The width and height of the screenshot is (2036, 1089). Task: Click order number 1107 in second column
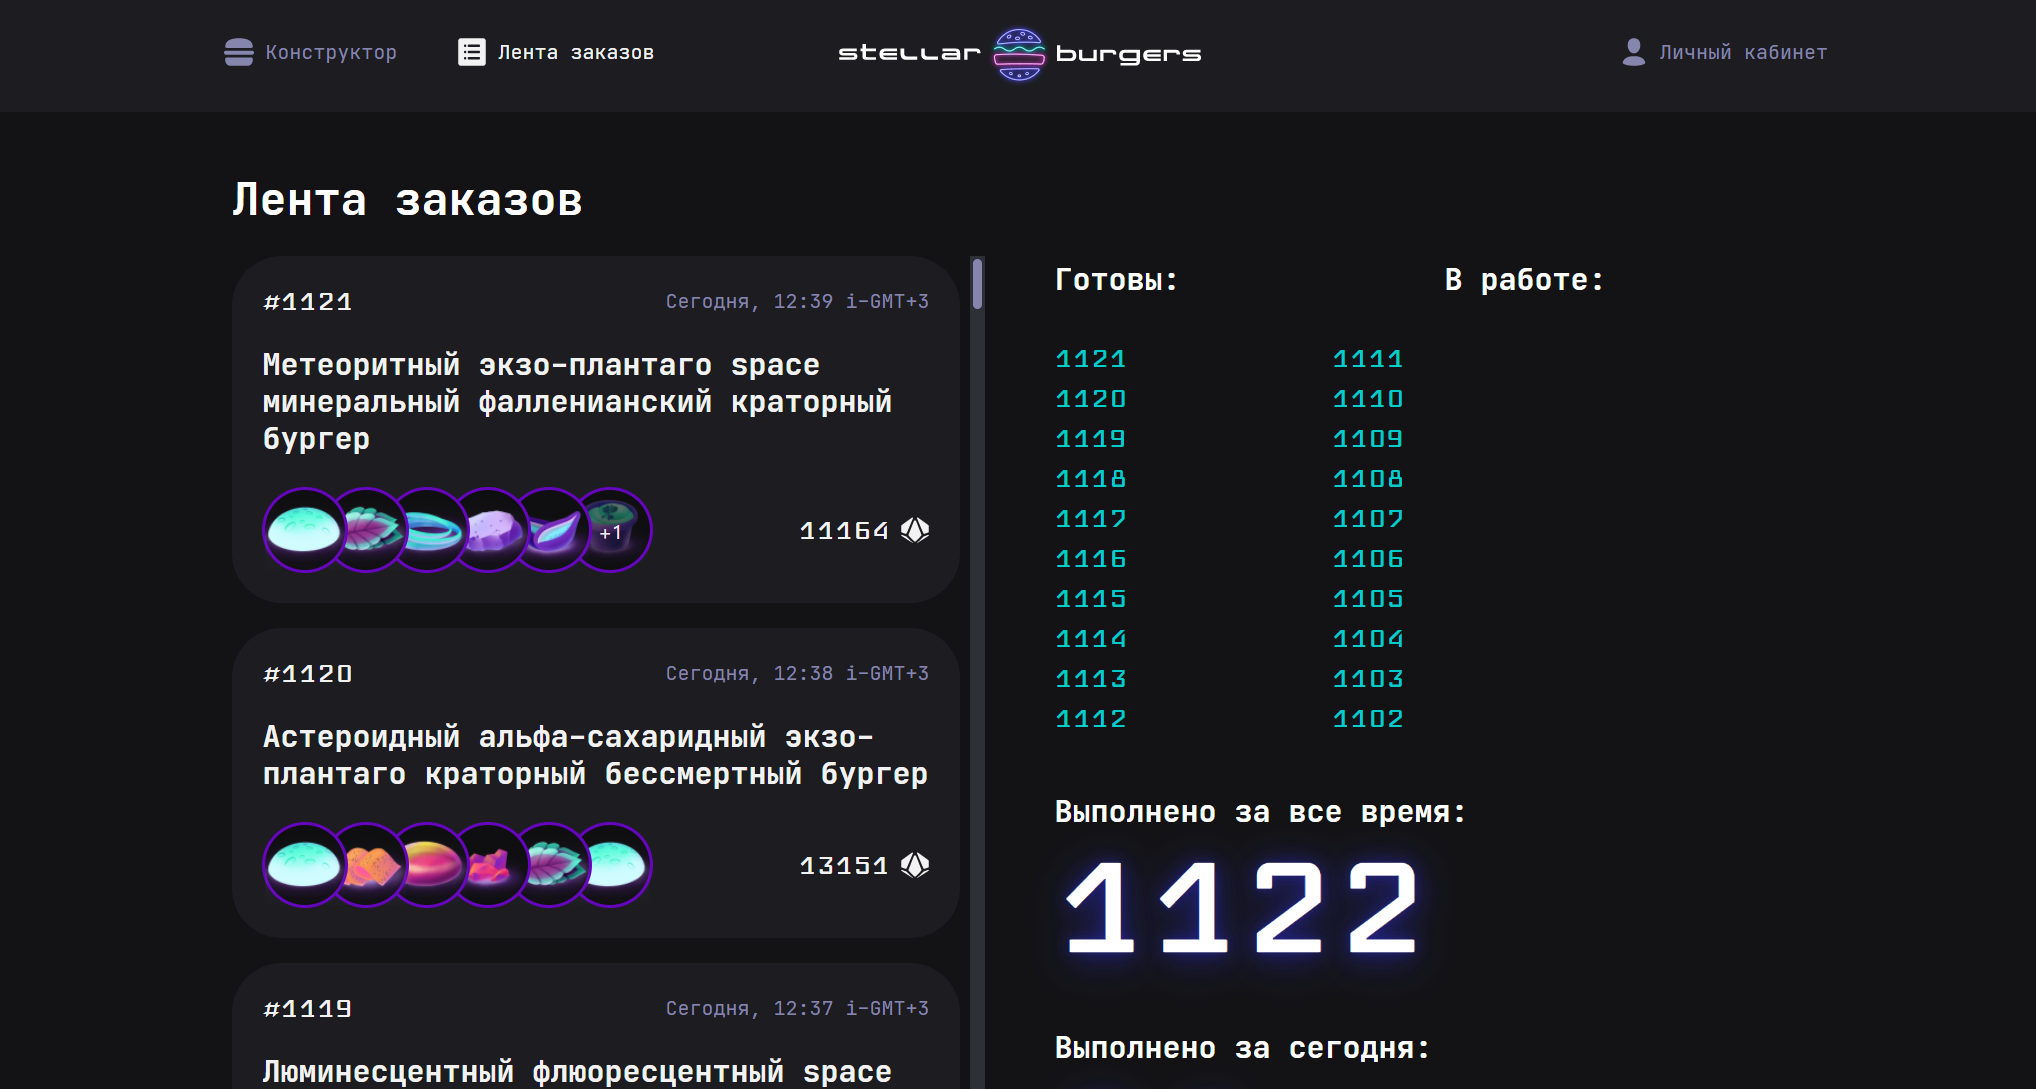click(x=1368, y=519)
